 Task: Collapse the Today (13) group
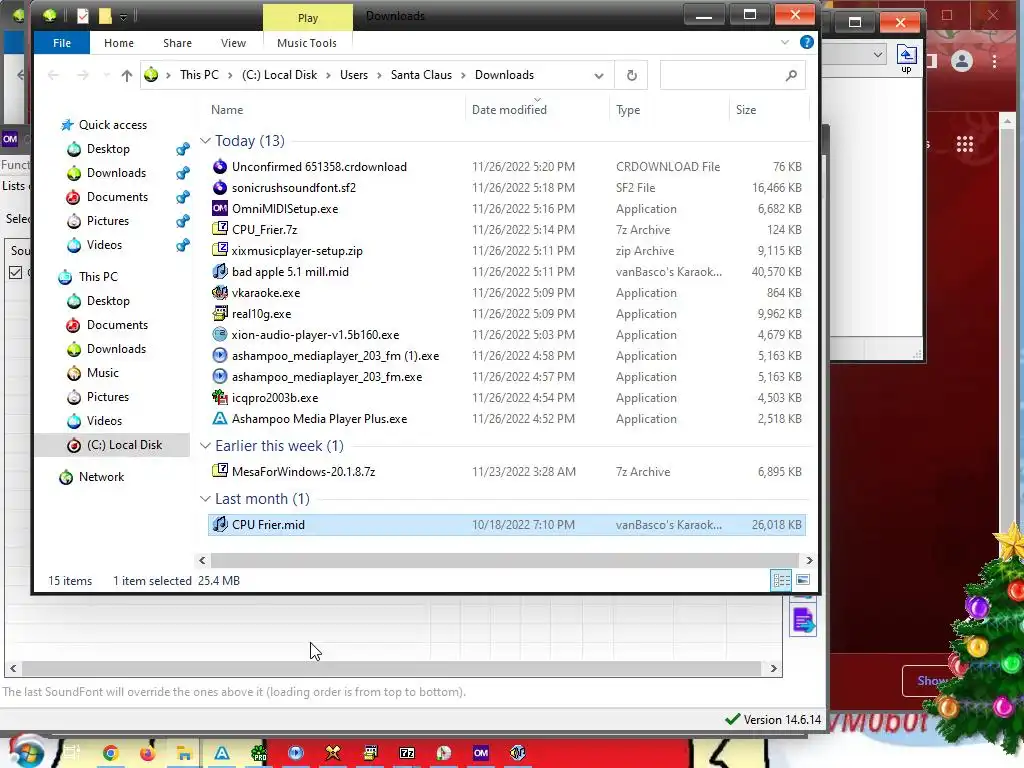205,141
